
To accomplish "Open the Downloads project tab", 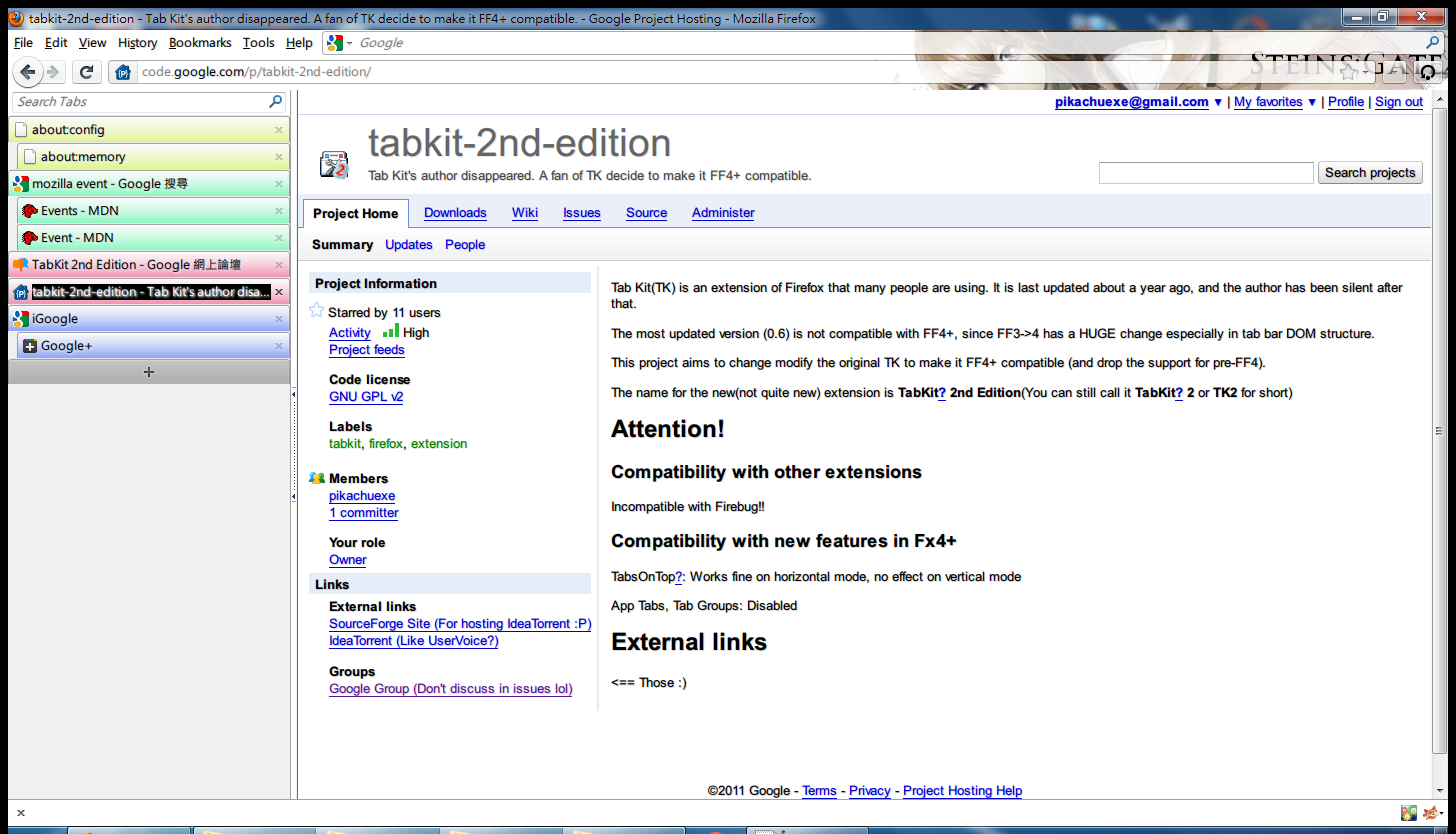I will point(455,213).
